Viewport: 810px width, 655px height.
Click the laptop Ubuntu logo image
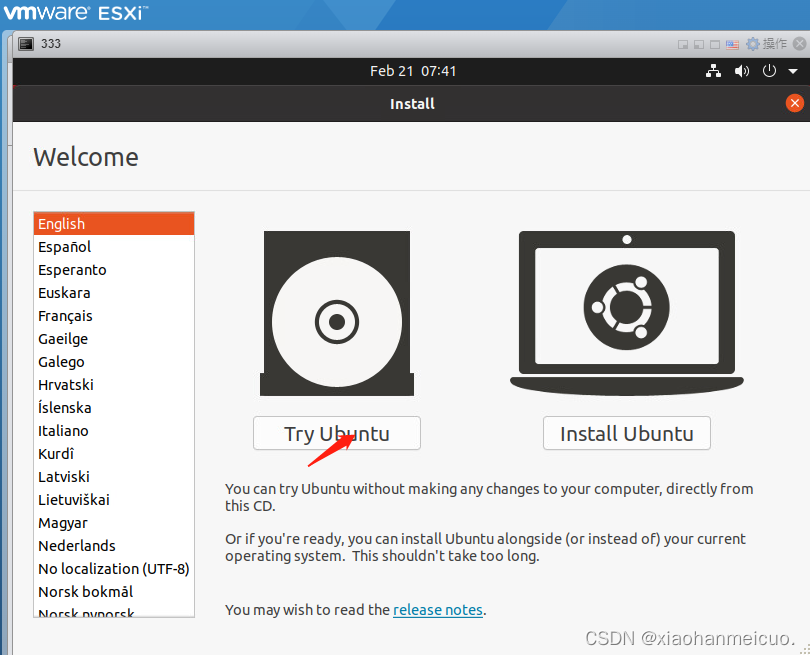[x=627, y=313]
